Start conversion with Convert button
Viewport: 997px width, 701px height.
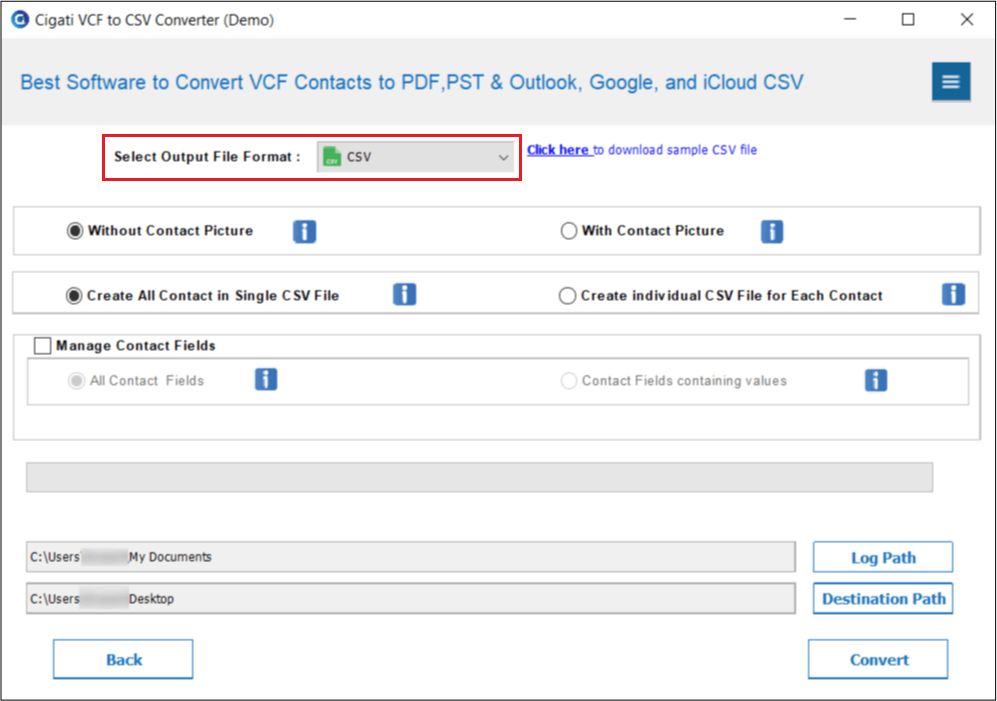878,659
